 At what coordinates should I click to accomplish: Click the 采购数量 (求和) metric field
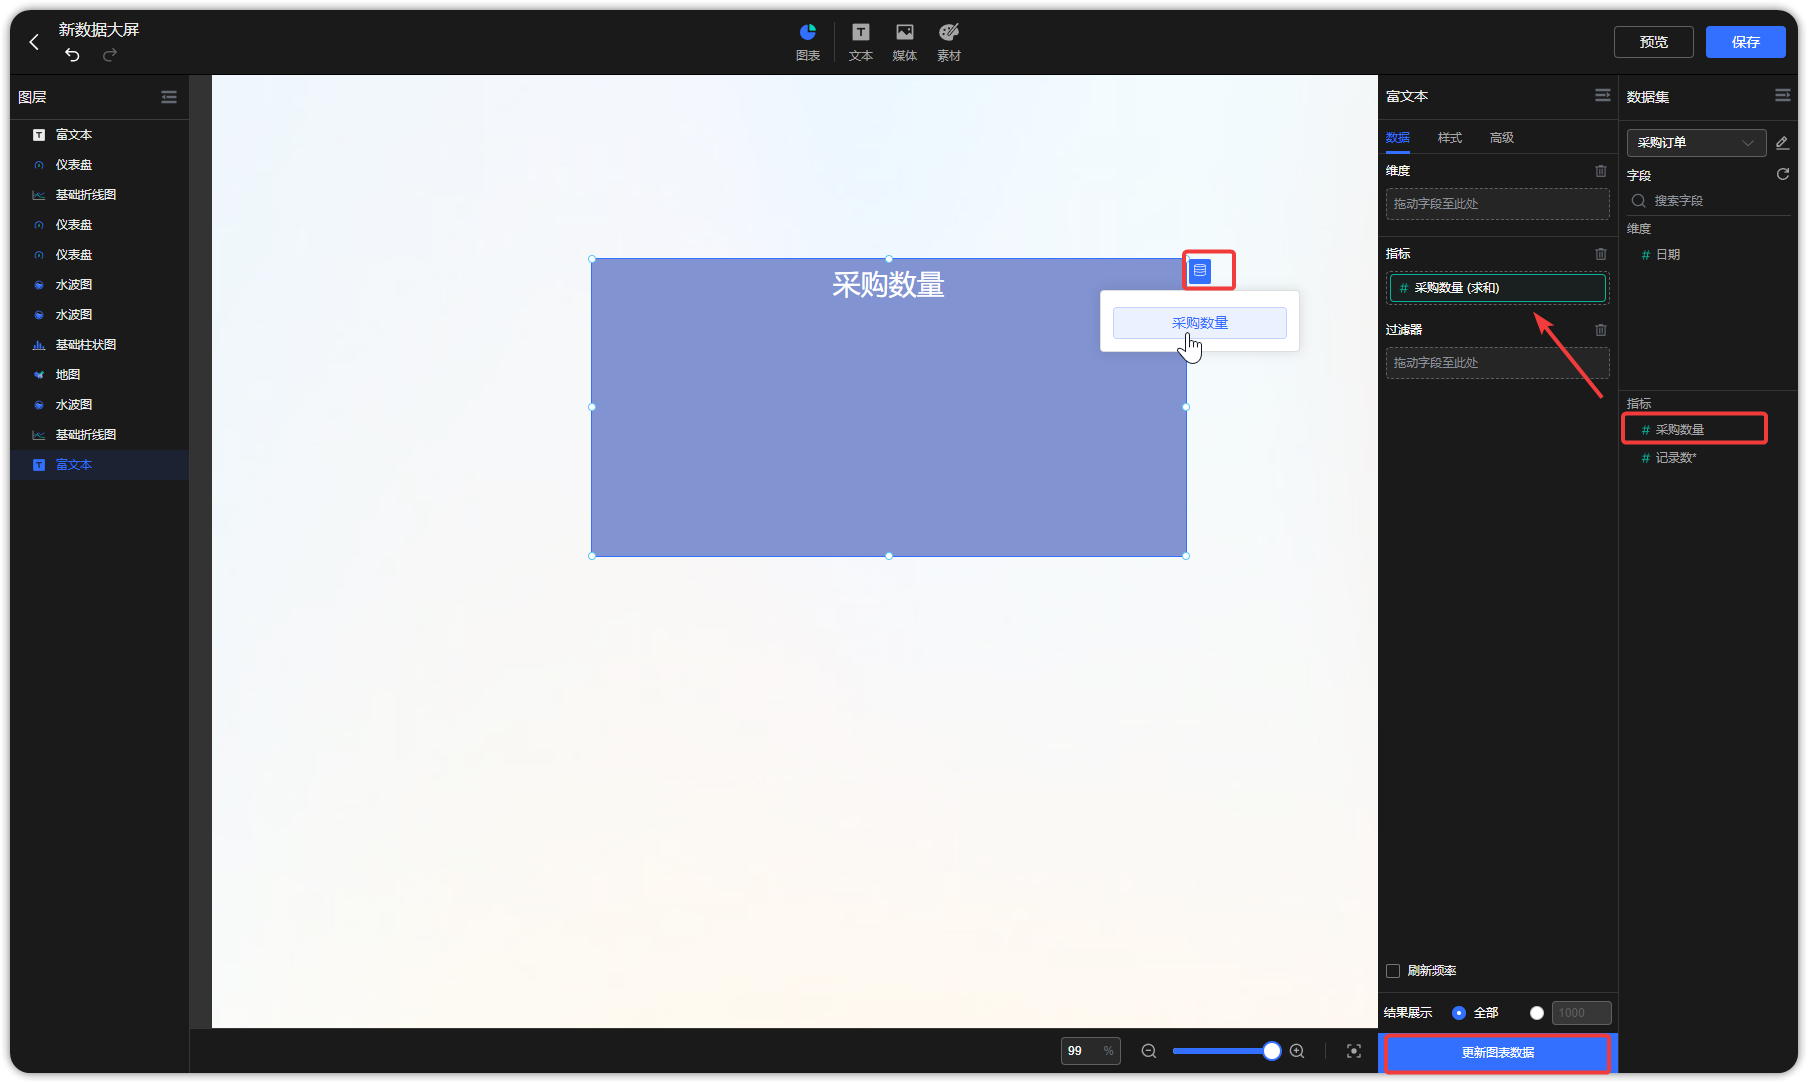click(1498, 288)
